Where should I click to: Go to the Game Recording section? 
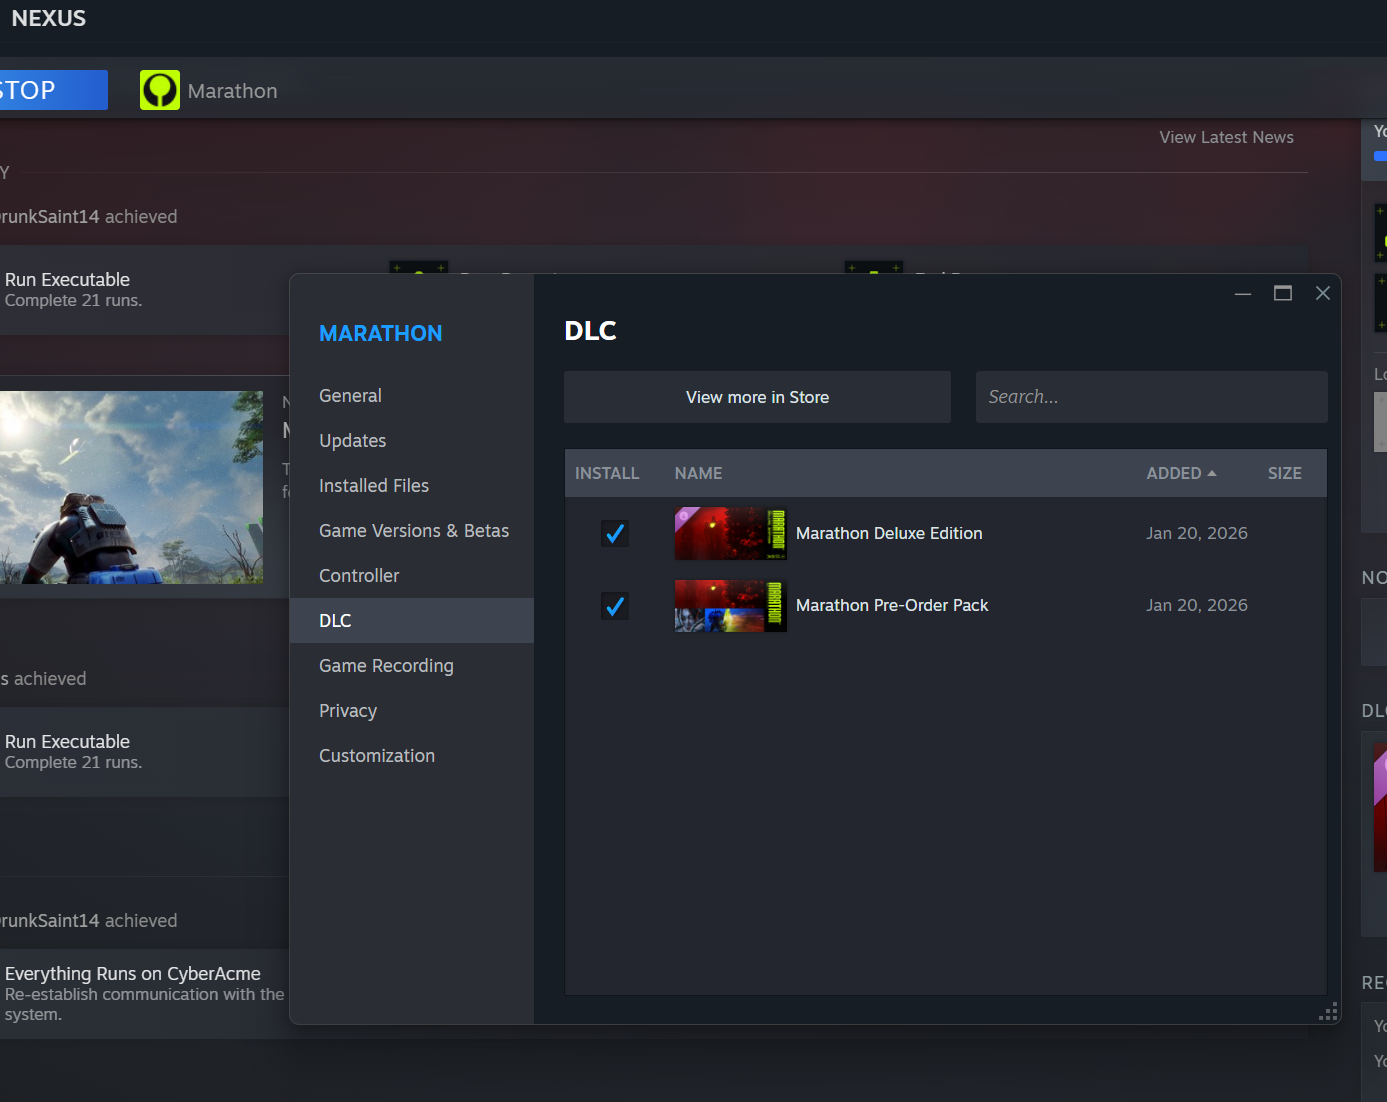click(x=386, y=666)
